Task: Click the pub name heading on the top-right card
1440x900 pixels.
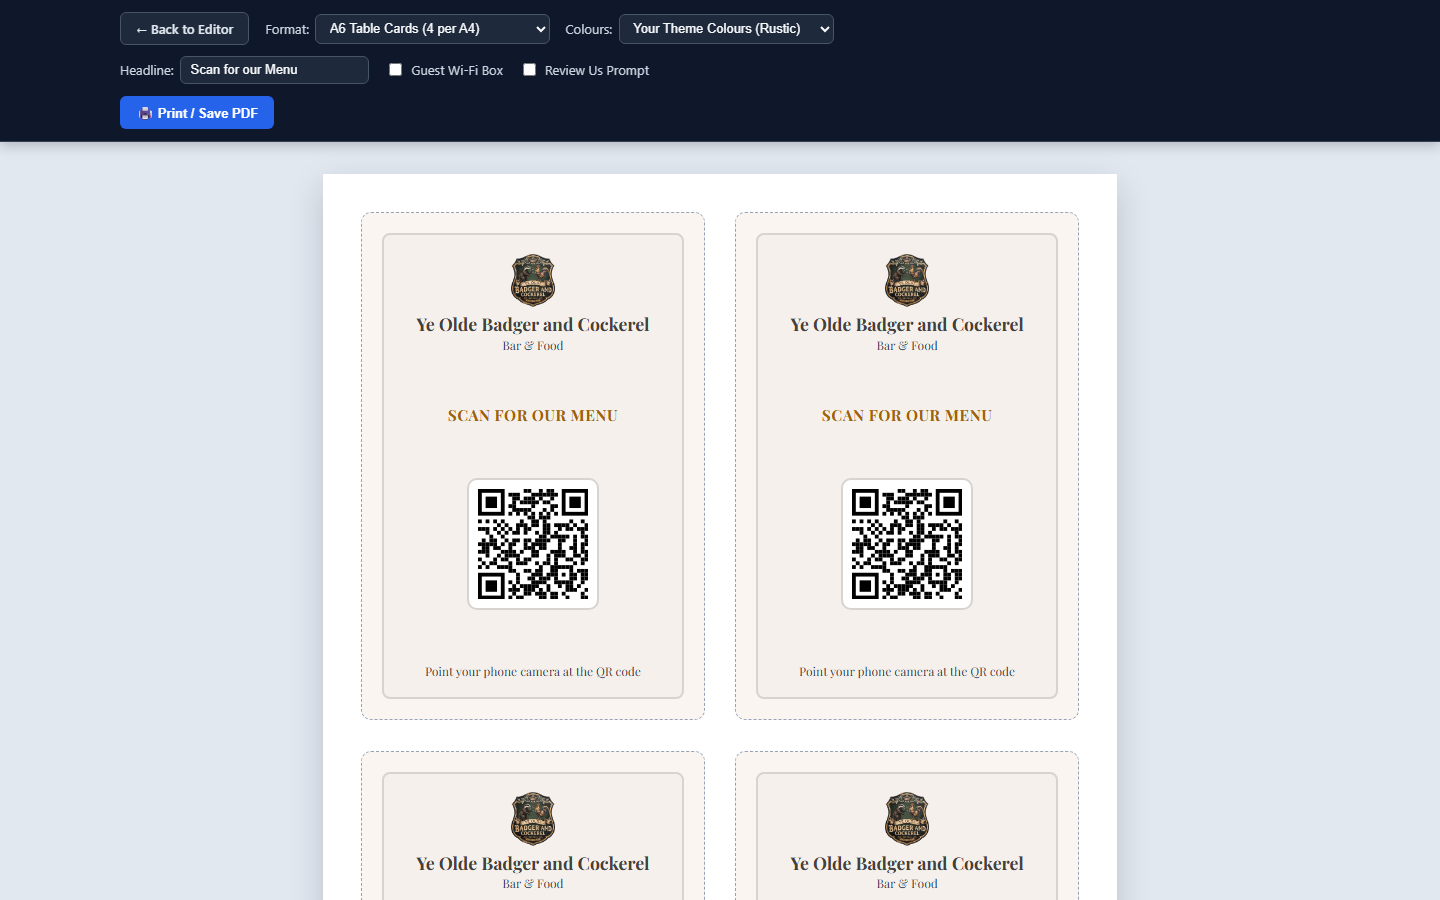Action: point(907,325)
